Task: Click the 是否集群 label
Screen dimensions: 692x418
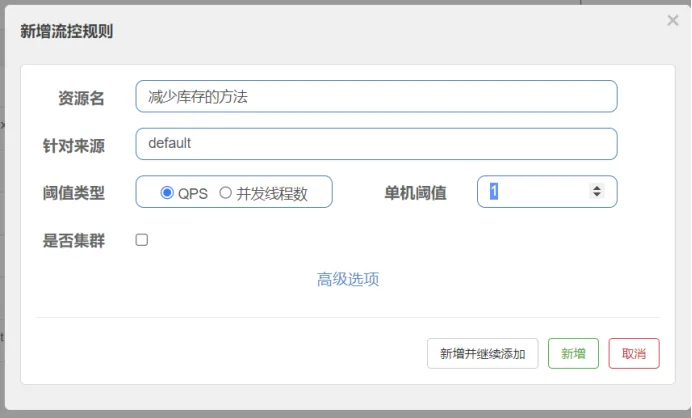Action: [x=74, y=241]
